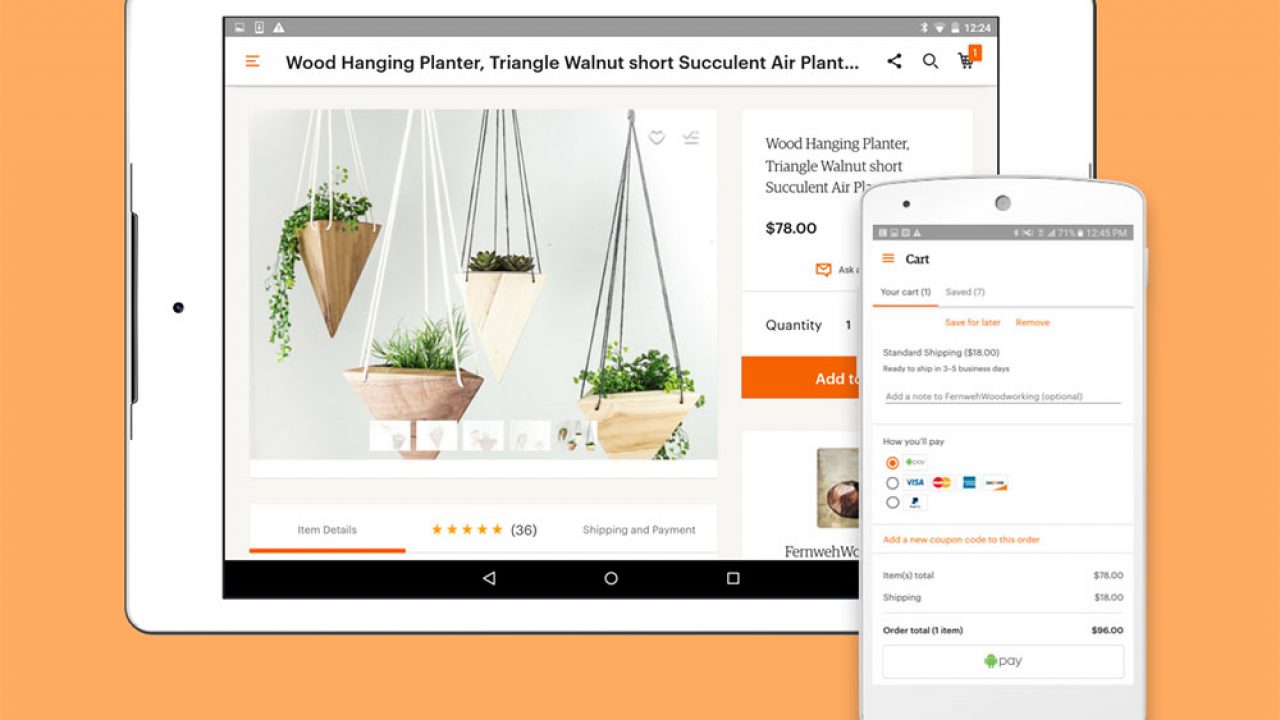Select the credit card payment radio button
Image resolution: width=1280 pixels, height=720 pixels.
pyautogui.click(x=892, y=483)
